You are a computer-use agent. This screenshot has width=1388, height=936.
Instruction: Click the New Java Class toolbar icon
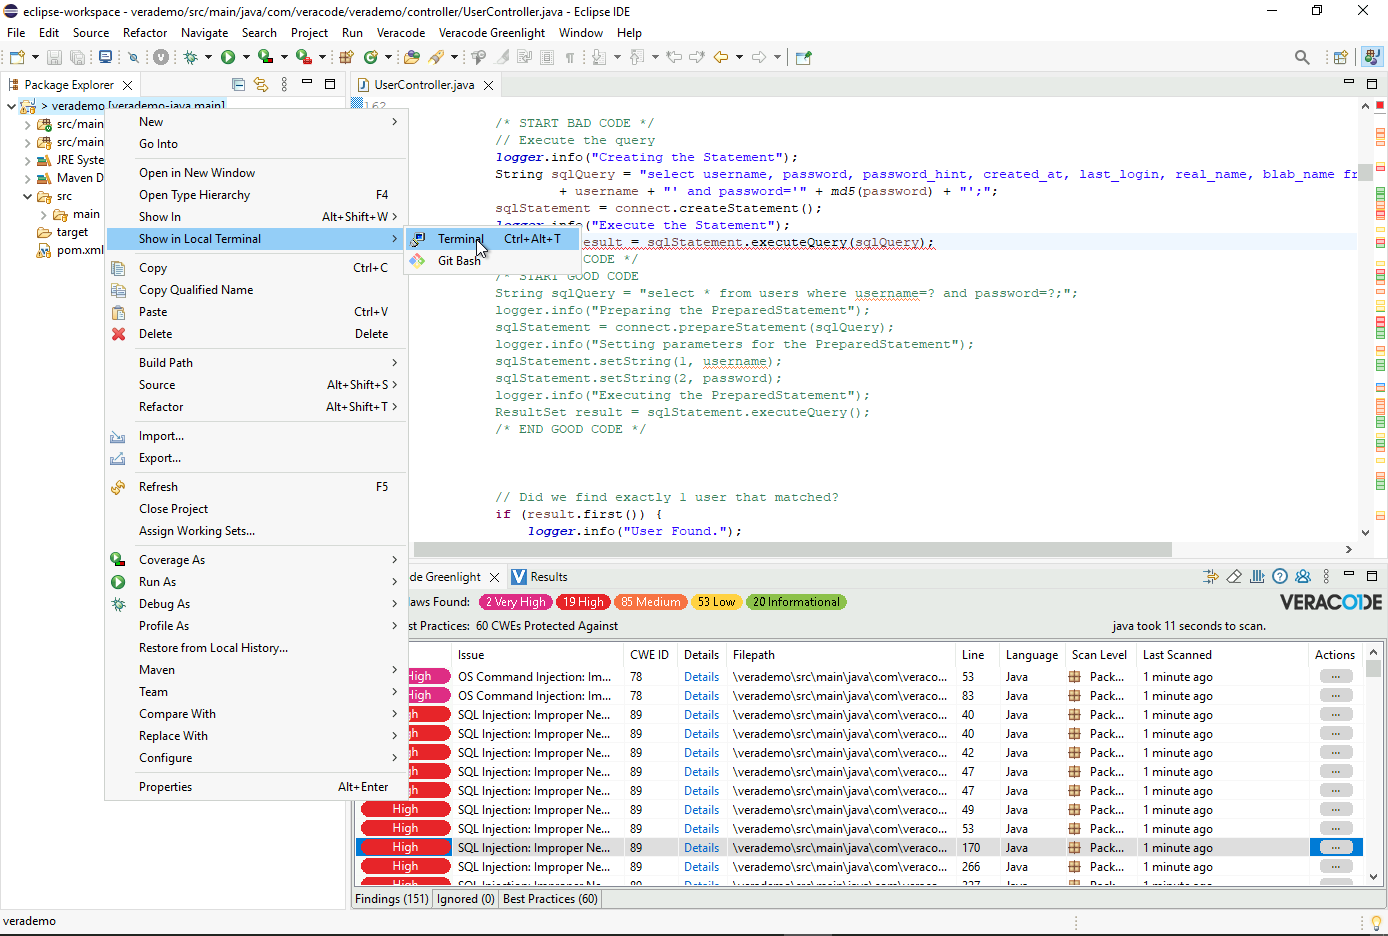coord(371,57)
